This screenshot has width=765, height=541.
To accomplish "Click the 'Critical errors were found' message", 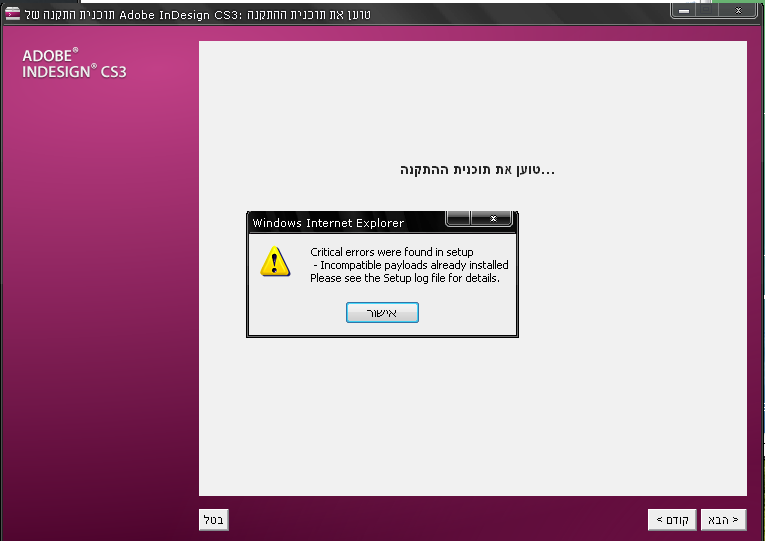I will pyautogui.click(x=392, y=252).
